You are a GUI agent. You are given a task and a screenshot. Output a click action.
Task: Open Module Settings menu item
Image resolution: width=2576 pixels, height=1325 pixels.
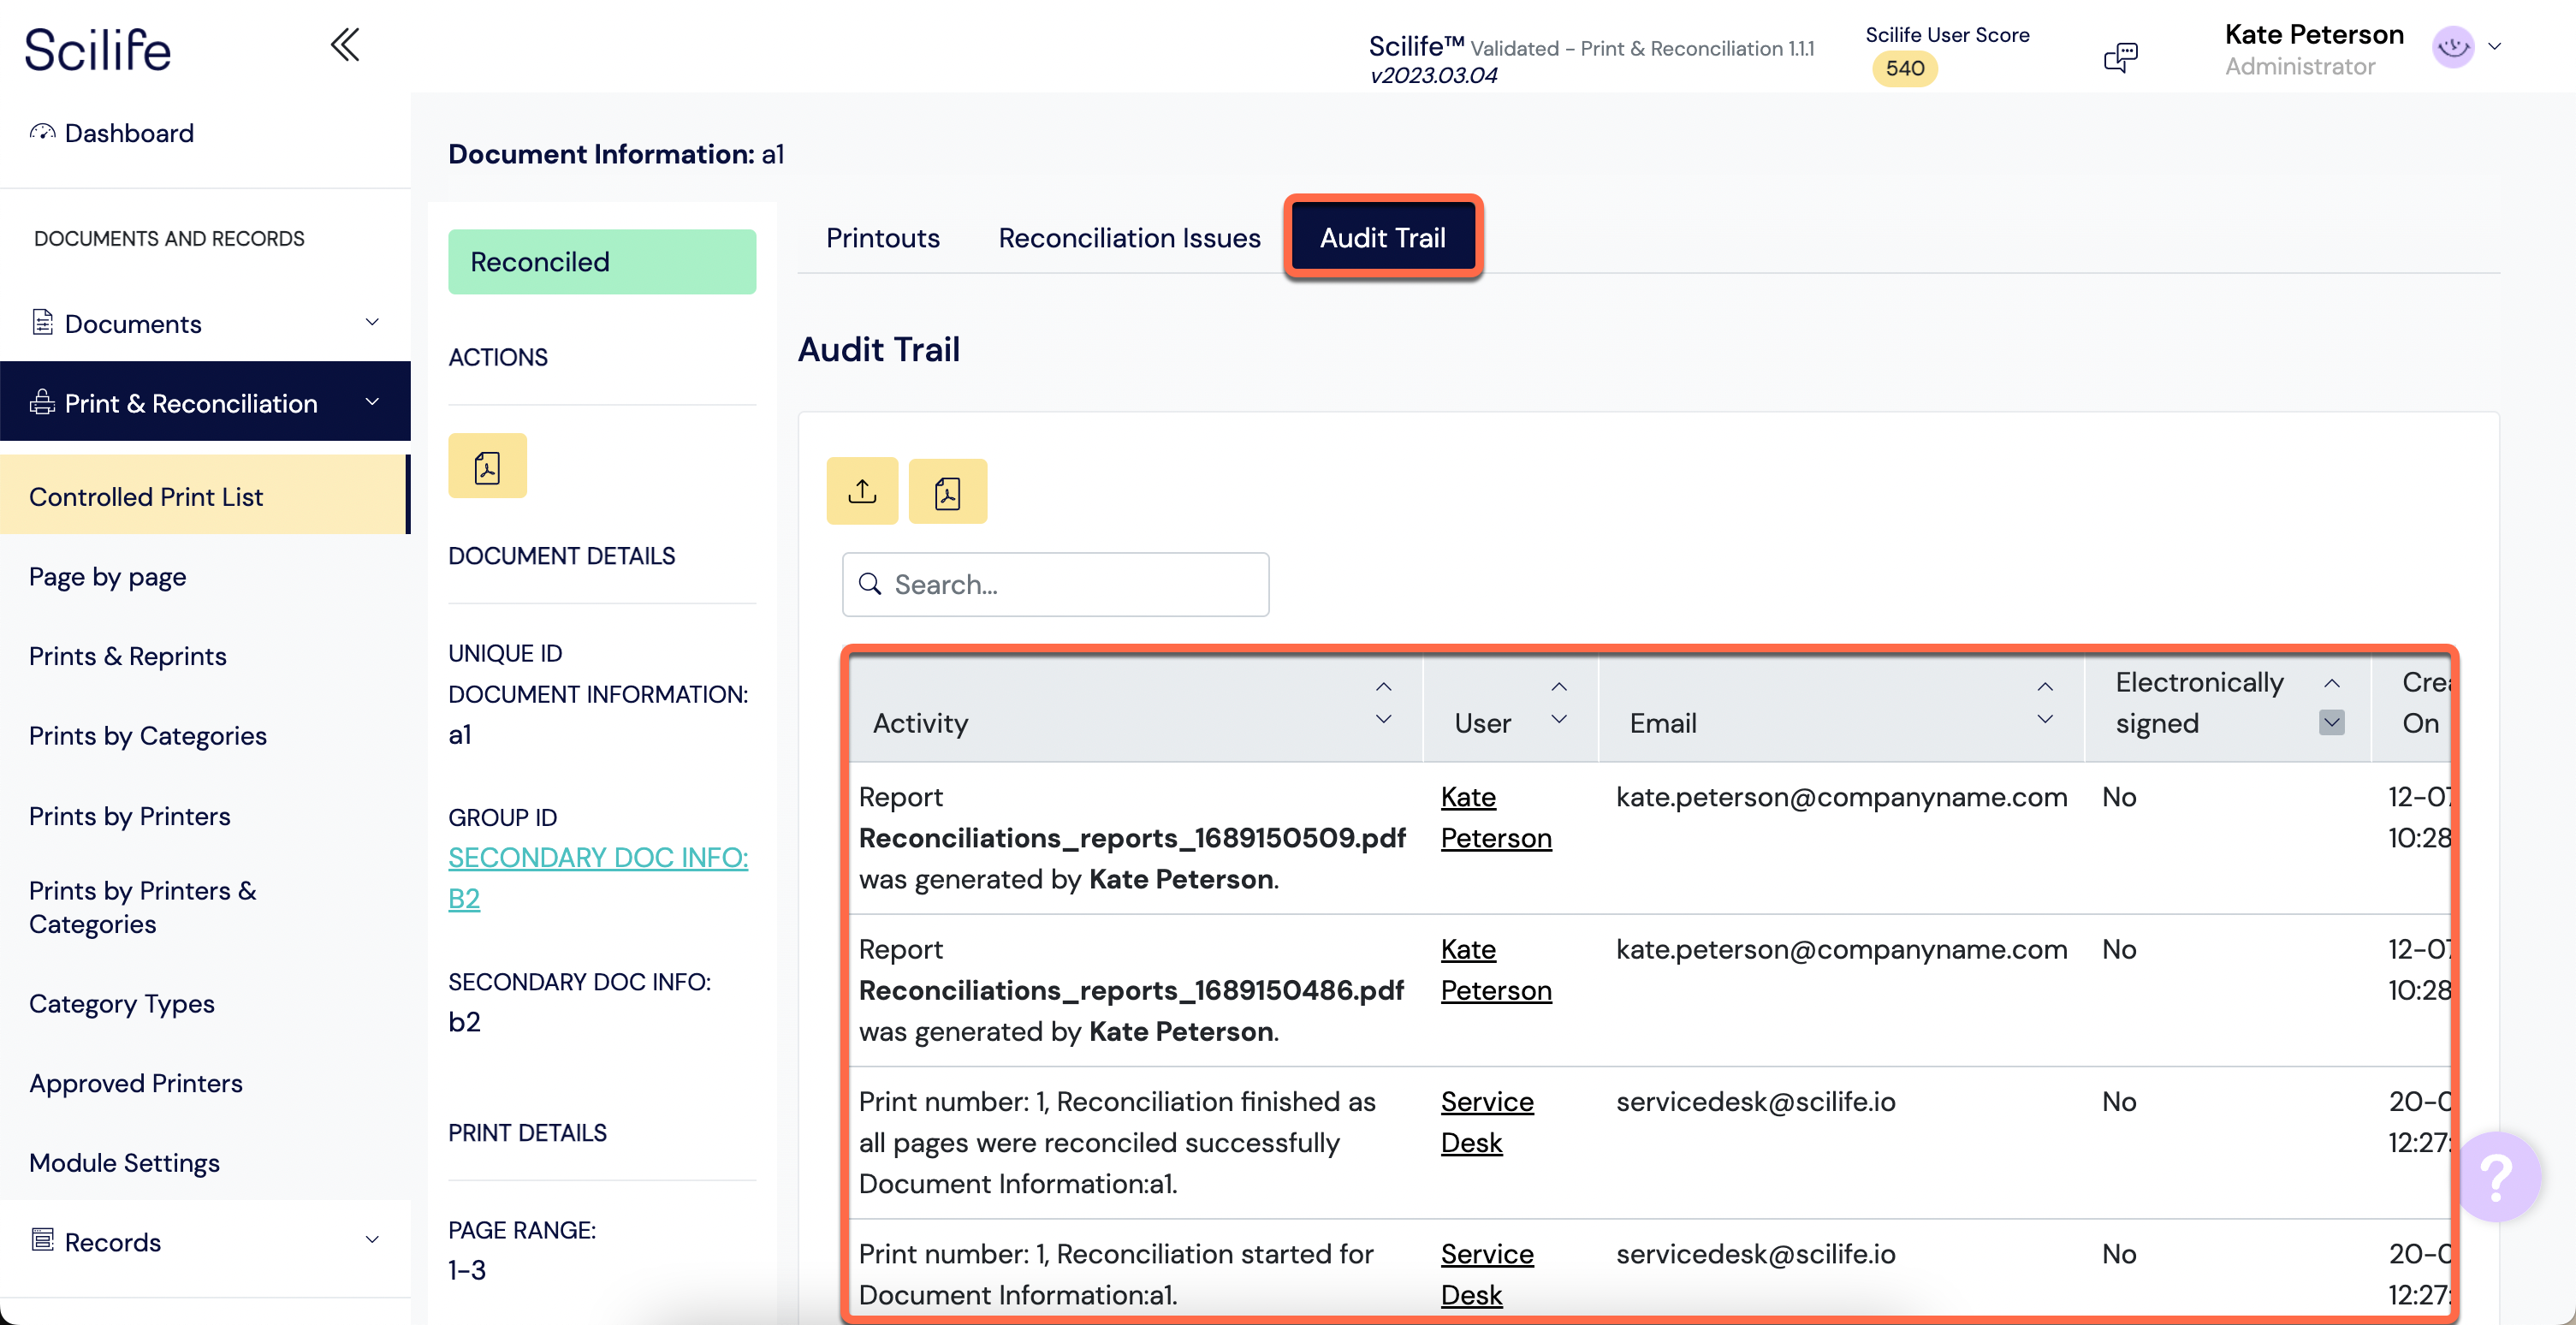tap(124, 1162)
